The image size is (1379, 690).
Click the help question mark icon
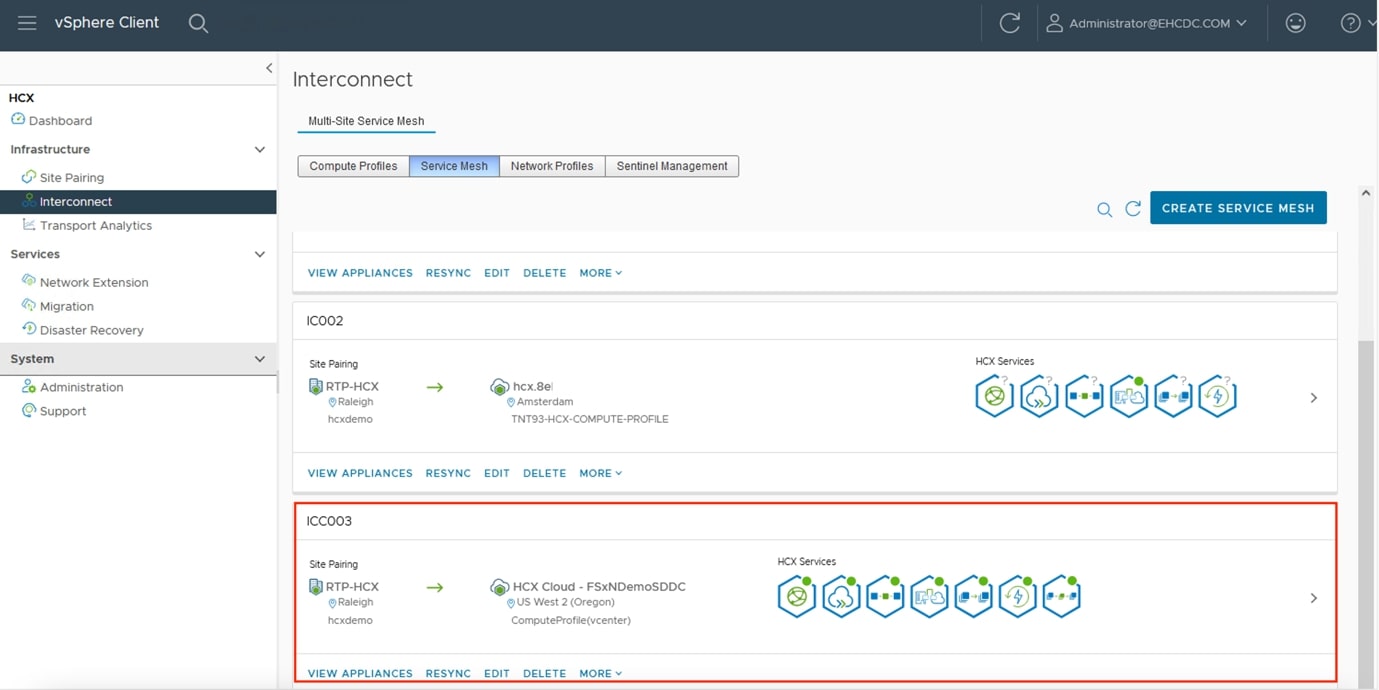tap(1350, 23)
